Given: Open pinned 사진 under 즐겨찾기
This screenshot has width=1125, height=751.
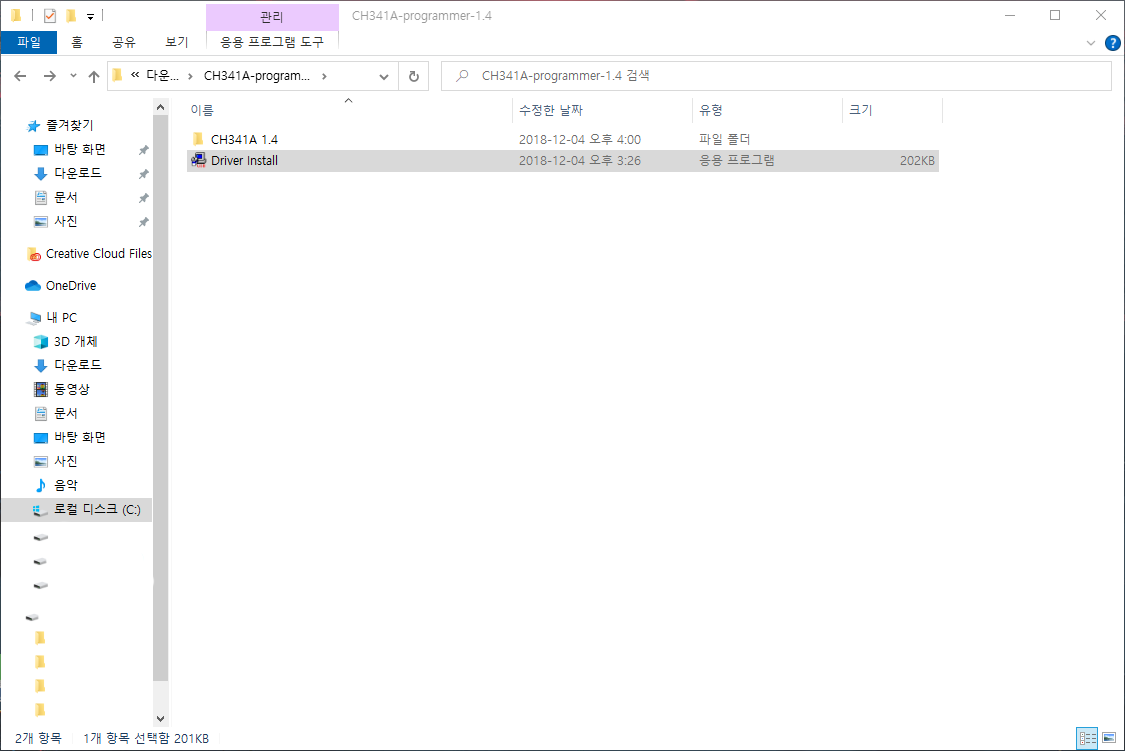Looking at the screenshot, I should click(65, 222).
